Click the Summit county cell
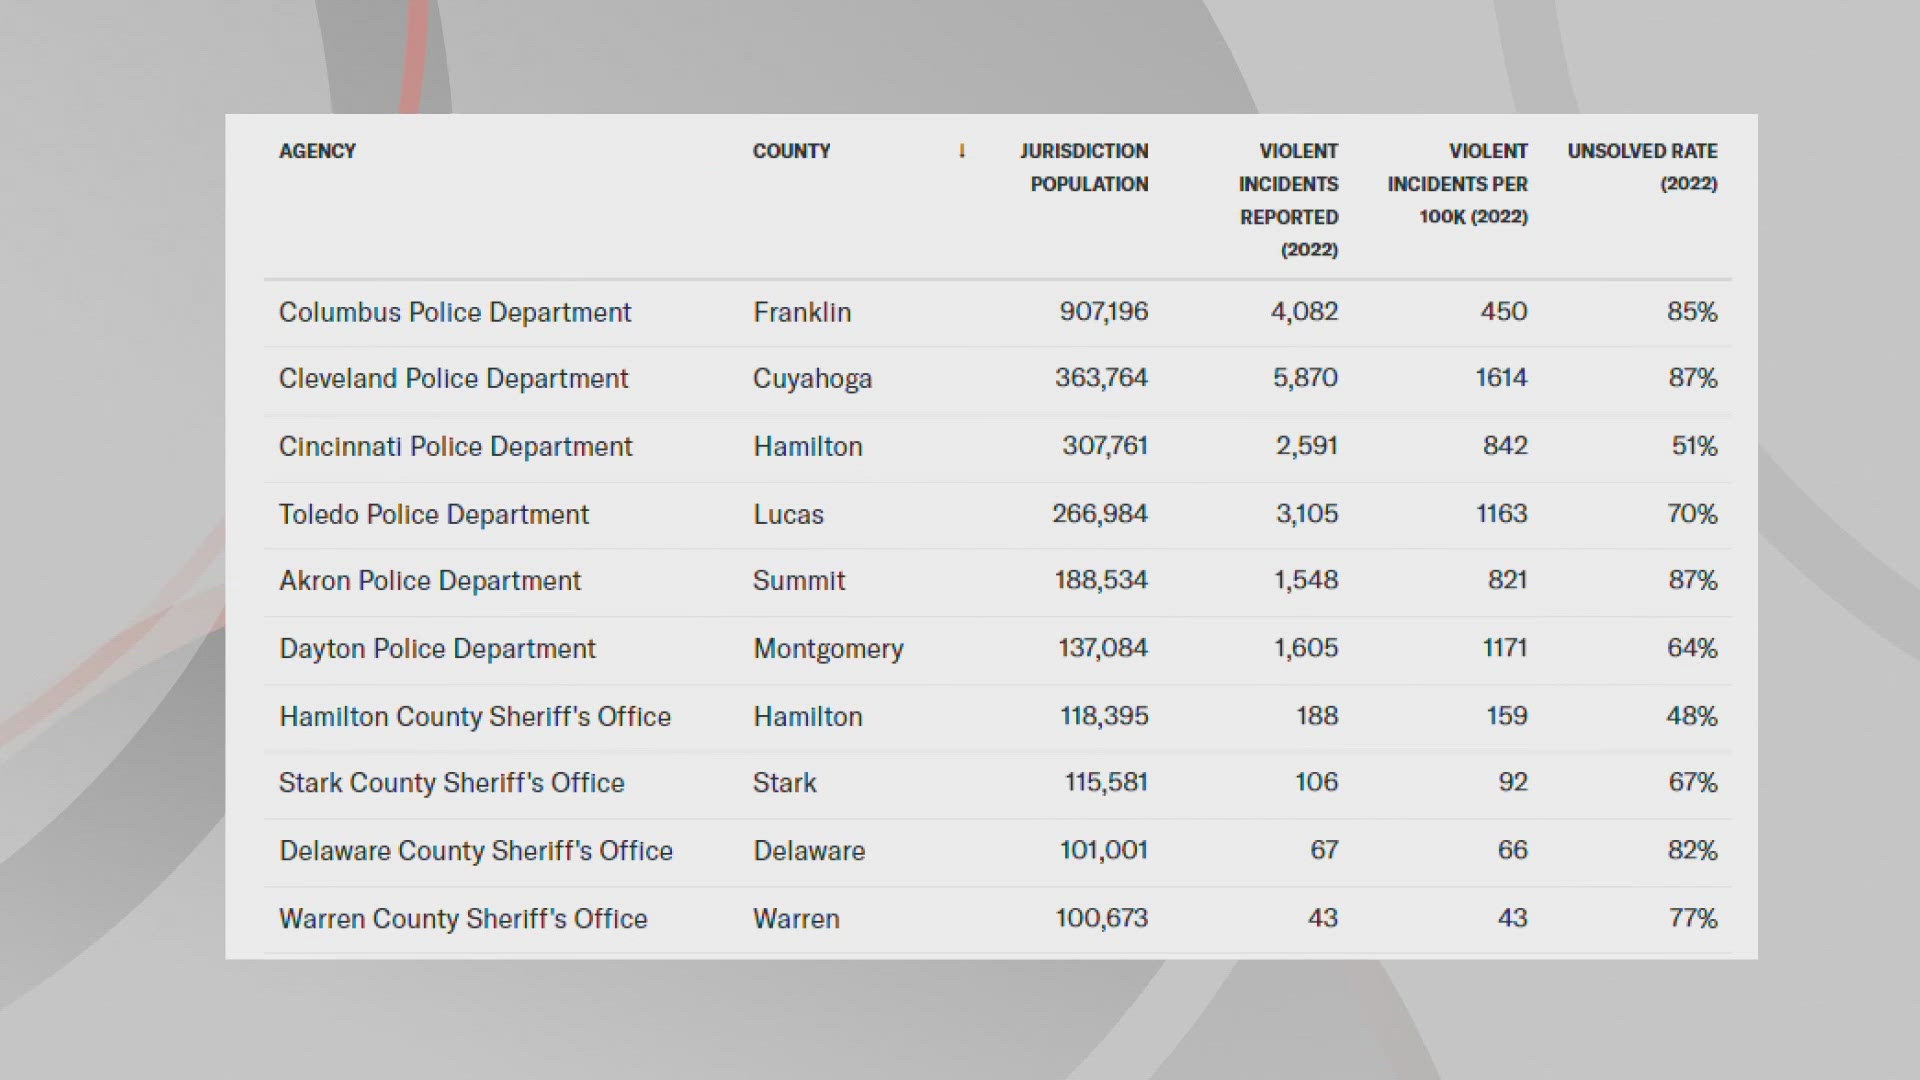 click(799, 581)
